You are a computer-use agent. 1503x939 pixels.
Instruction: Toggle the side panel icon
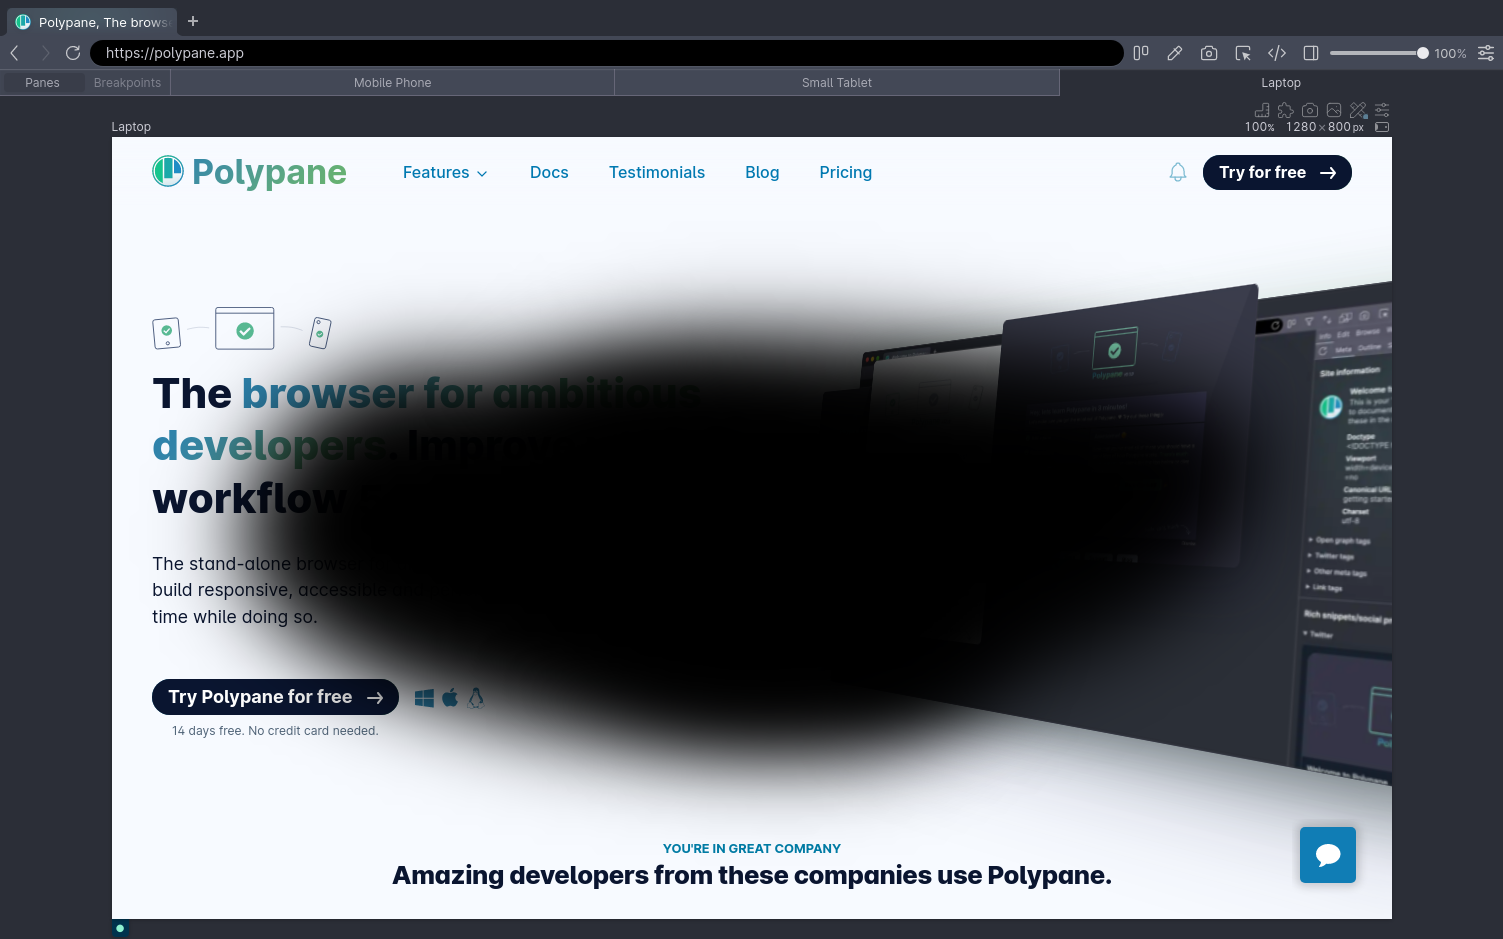(x=1311, y=53)
